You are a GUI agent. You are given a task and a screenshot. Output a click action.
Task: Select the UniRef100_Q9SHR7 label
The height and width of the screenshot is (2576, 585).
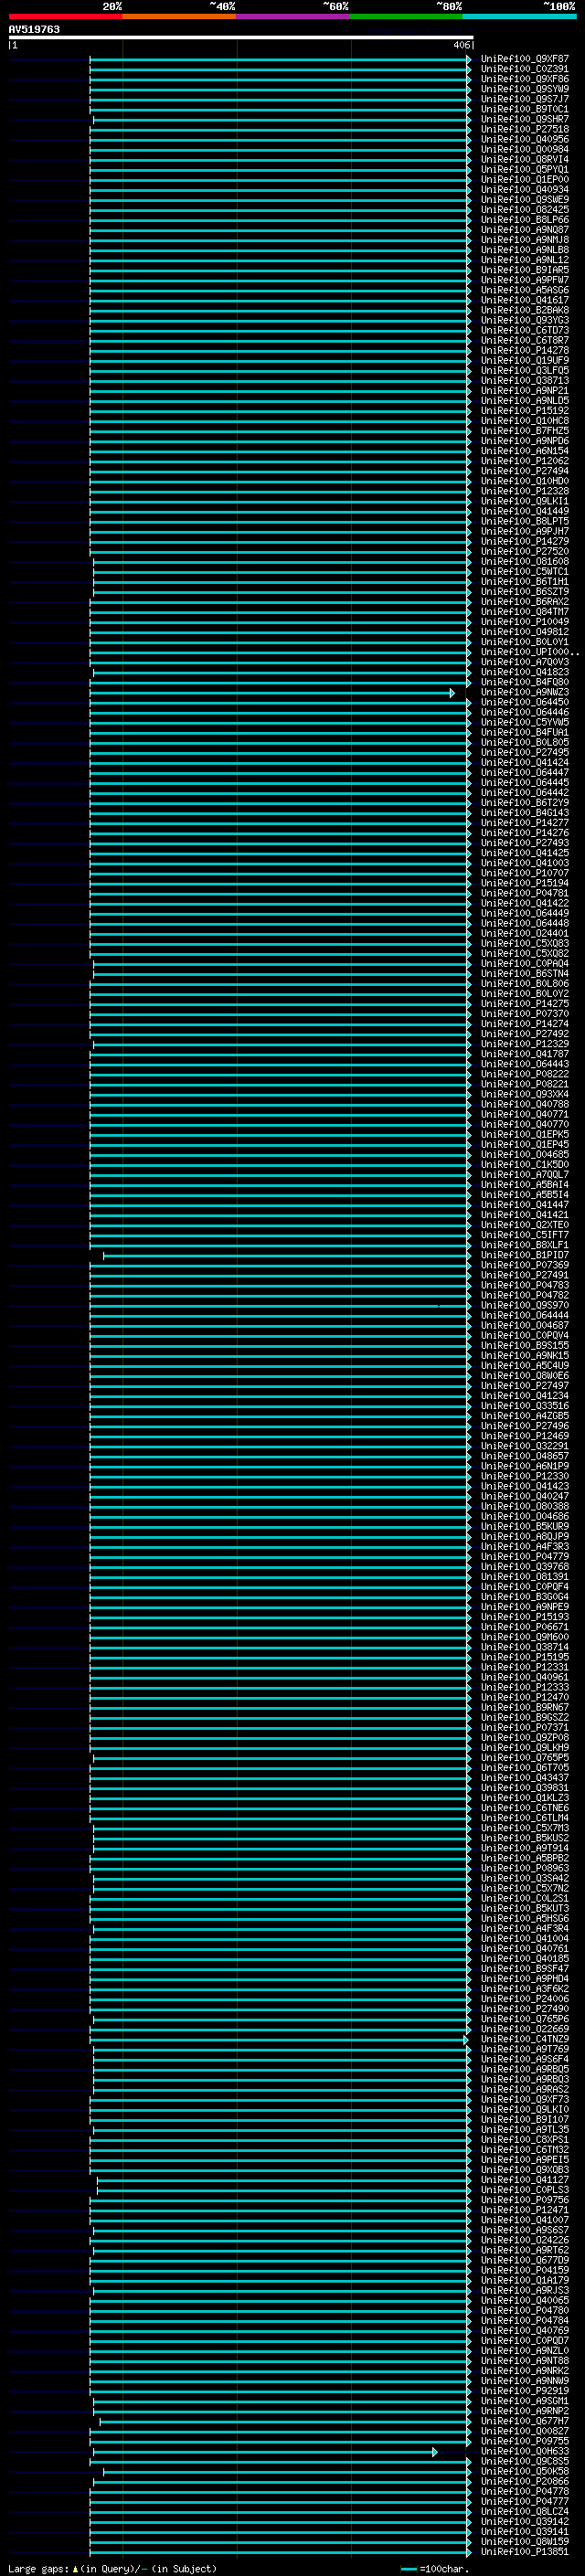(524, 119)
